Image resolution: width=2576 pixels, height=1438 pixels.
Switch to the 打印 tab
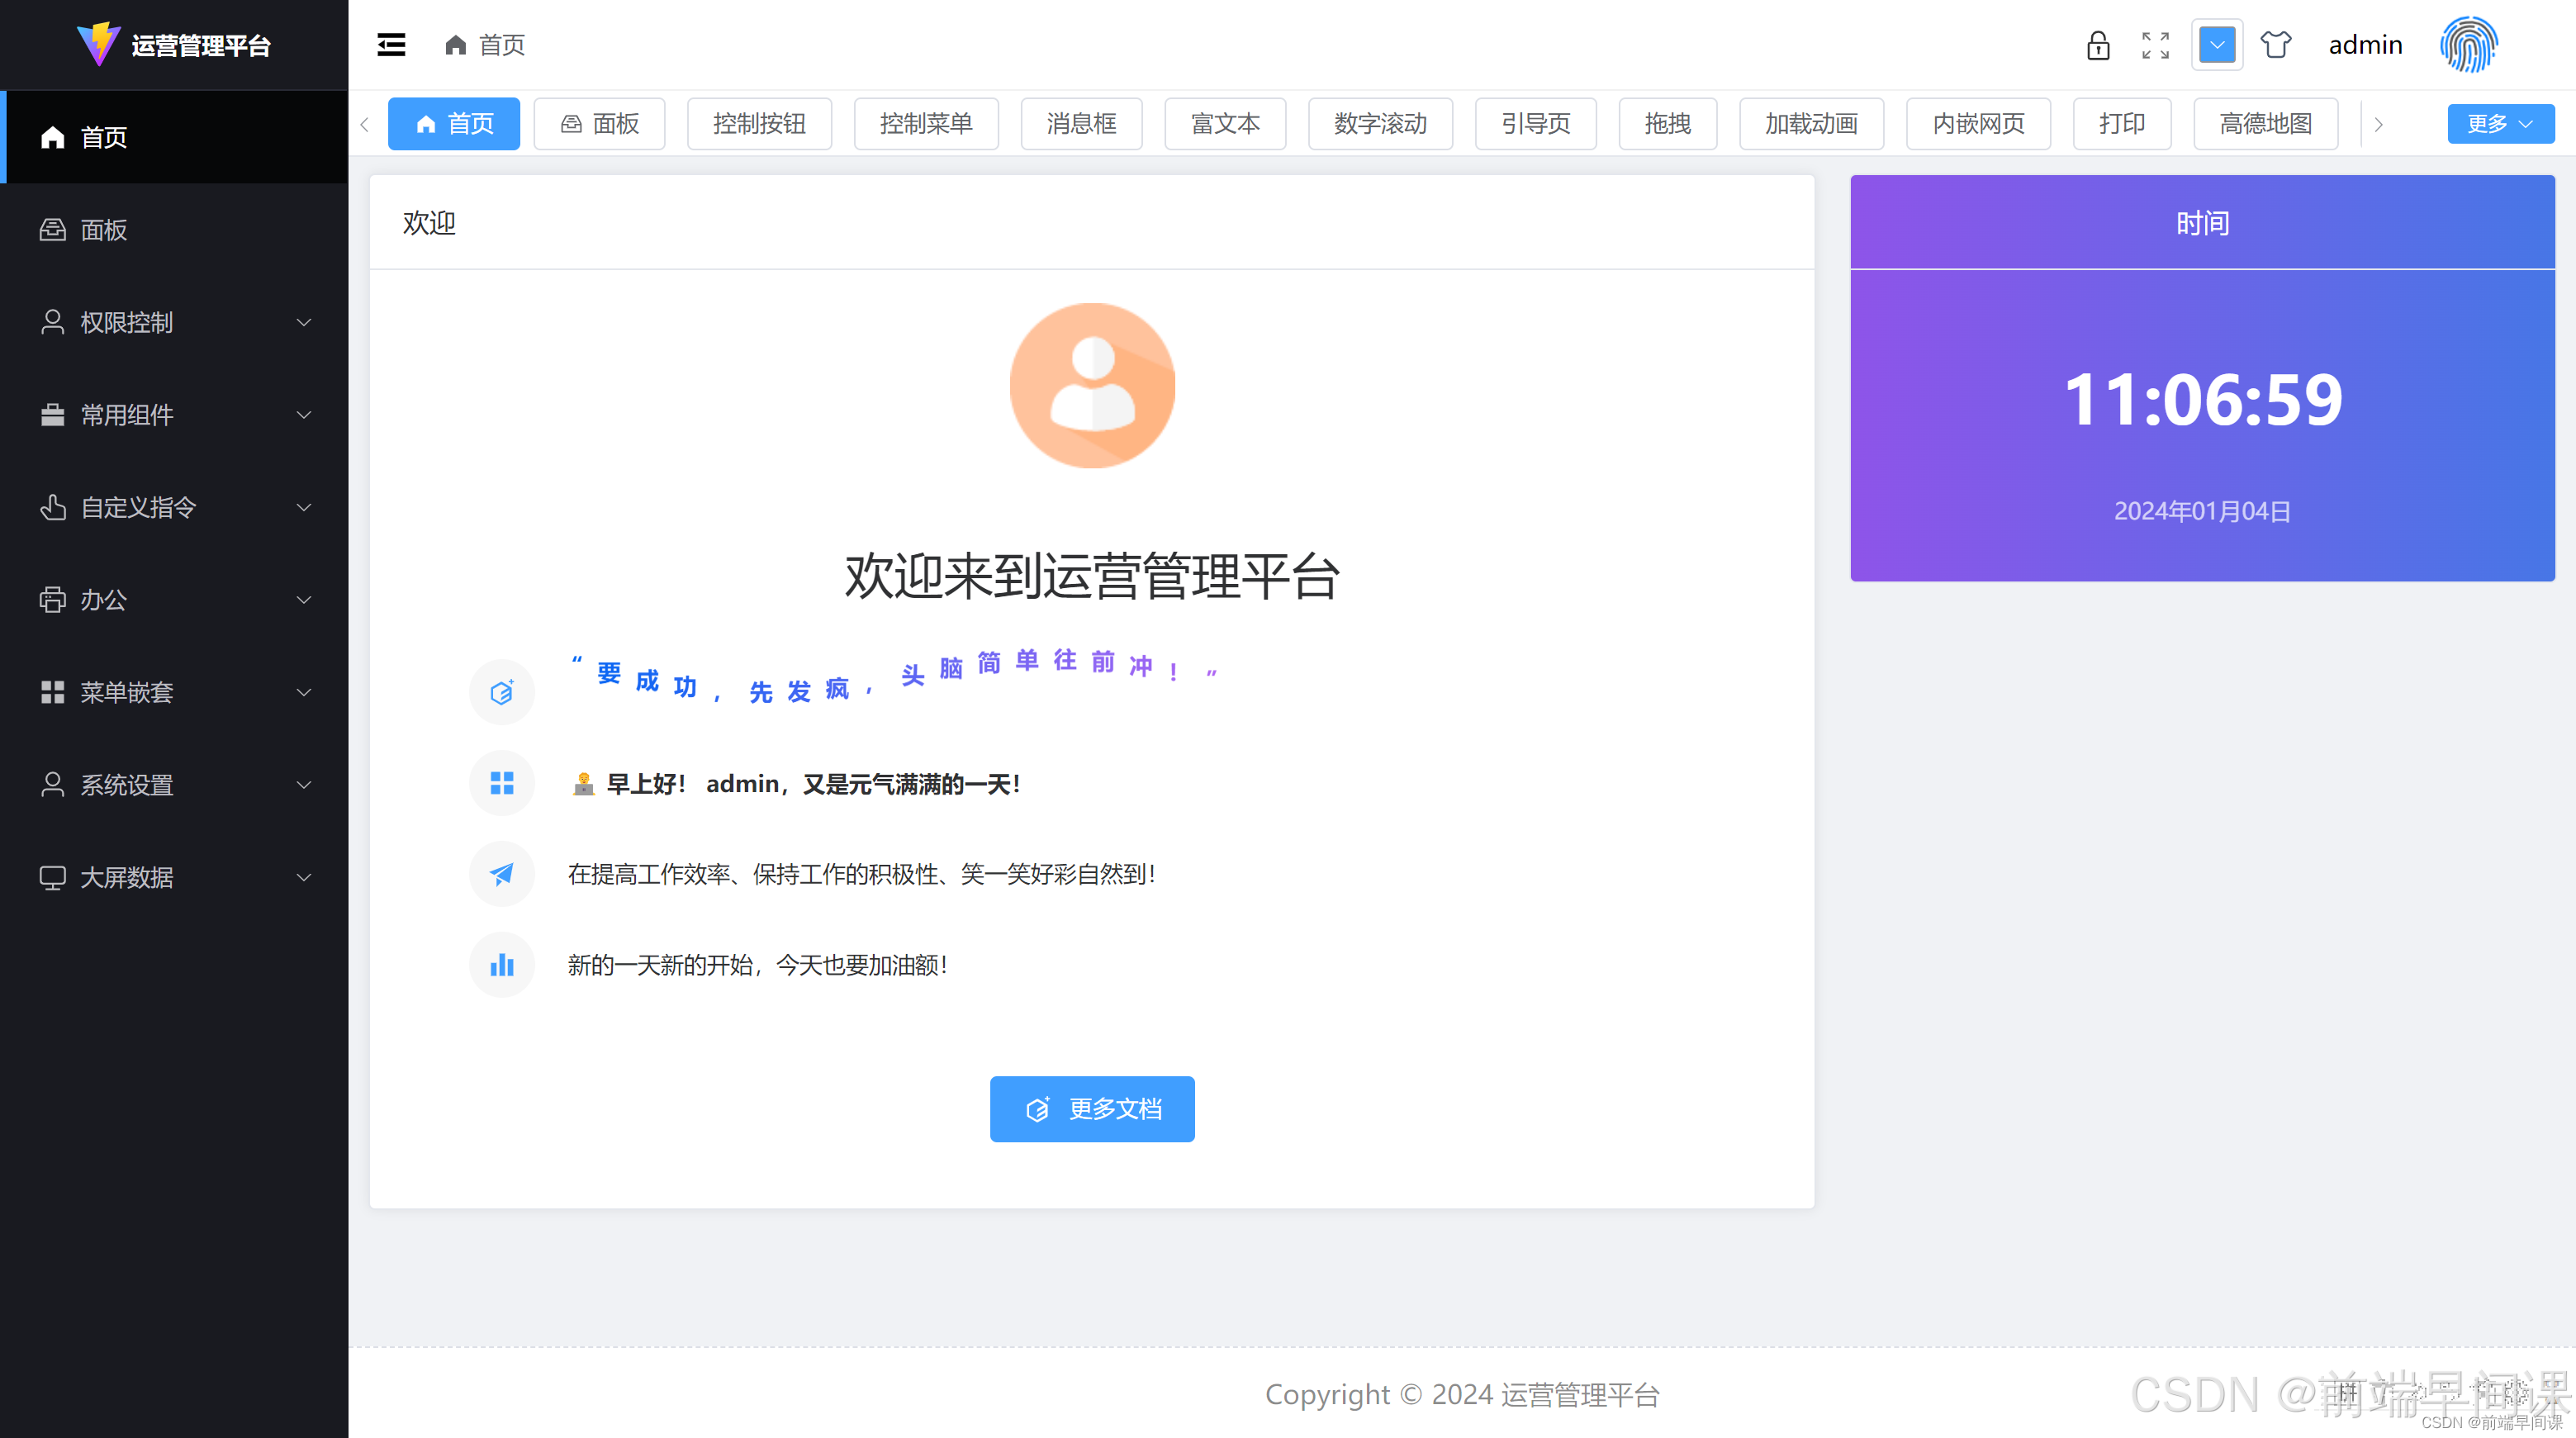(x=2122, y=124)
